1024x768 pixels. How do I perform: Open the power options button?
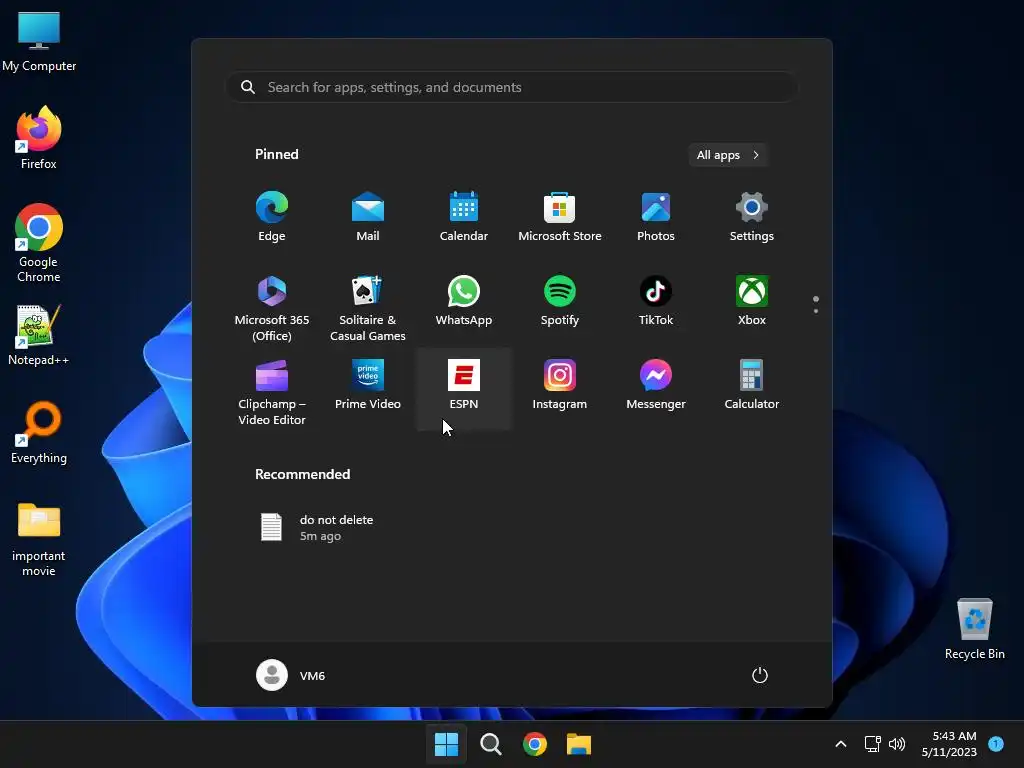[760, 675]
